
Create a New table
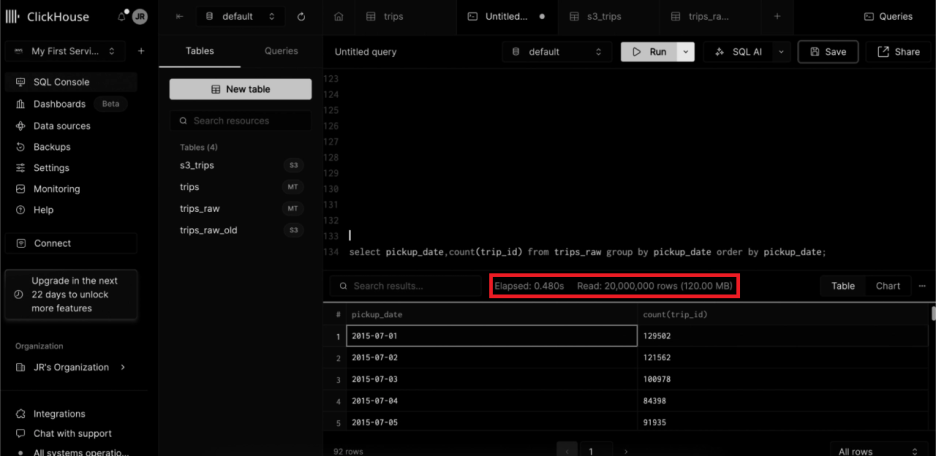(x=241, y=89)
